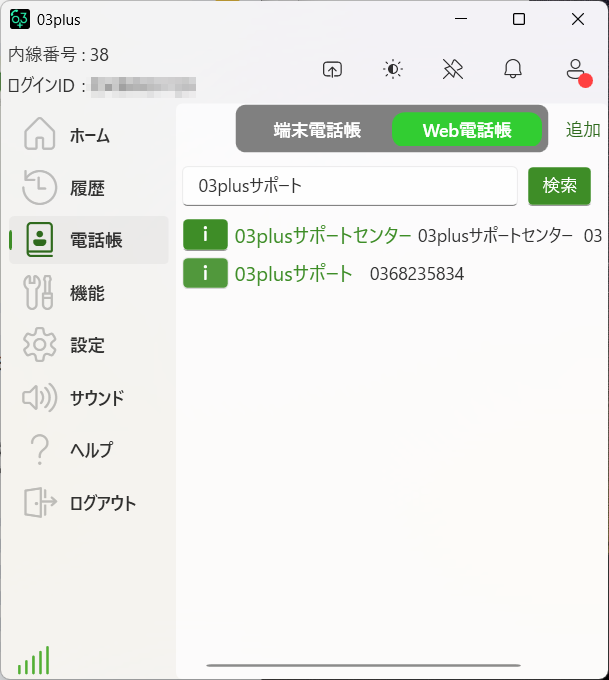The height and width of the screenshot is (680, 609).
Task: Open the ヘルプ question mark icon
Action: pyautogui.click(x=40, y=450)
